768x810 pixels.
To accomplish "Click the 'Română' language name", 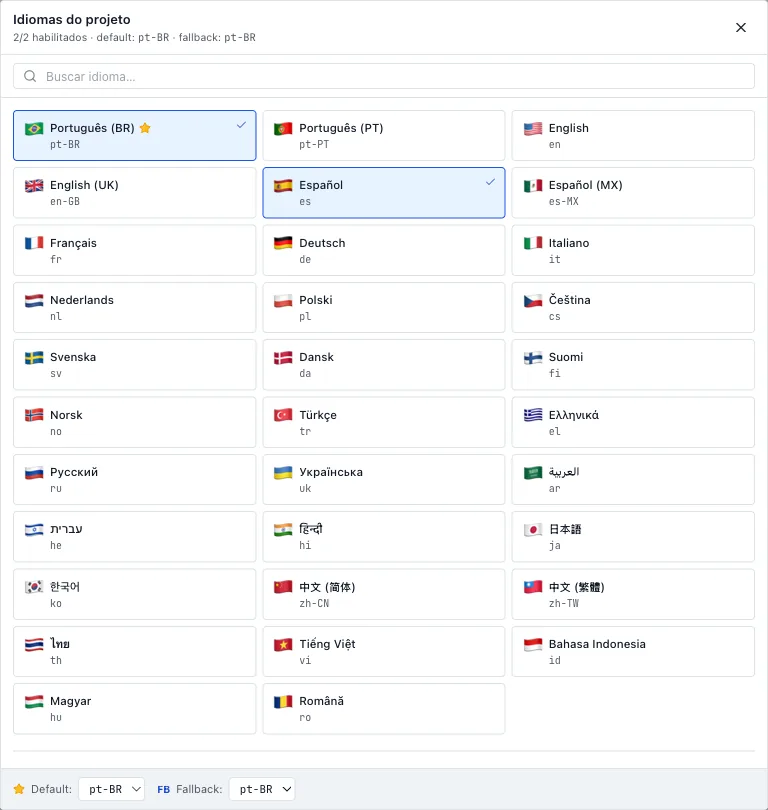I will tap(321, 701).
